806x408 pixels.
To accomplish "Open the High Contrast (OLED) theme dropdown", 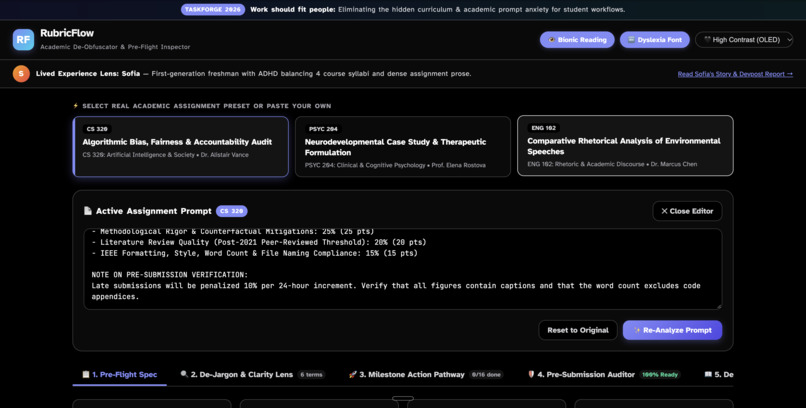I will (744, 40).
